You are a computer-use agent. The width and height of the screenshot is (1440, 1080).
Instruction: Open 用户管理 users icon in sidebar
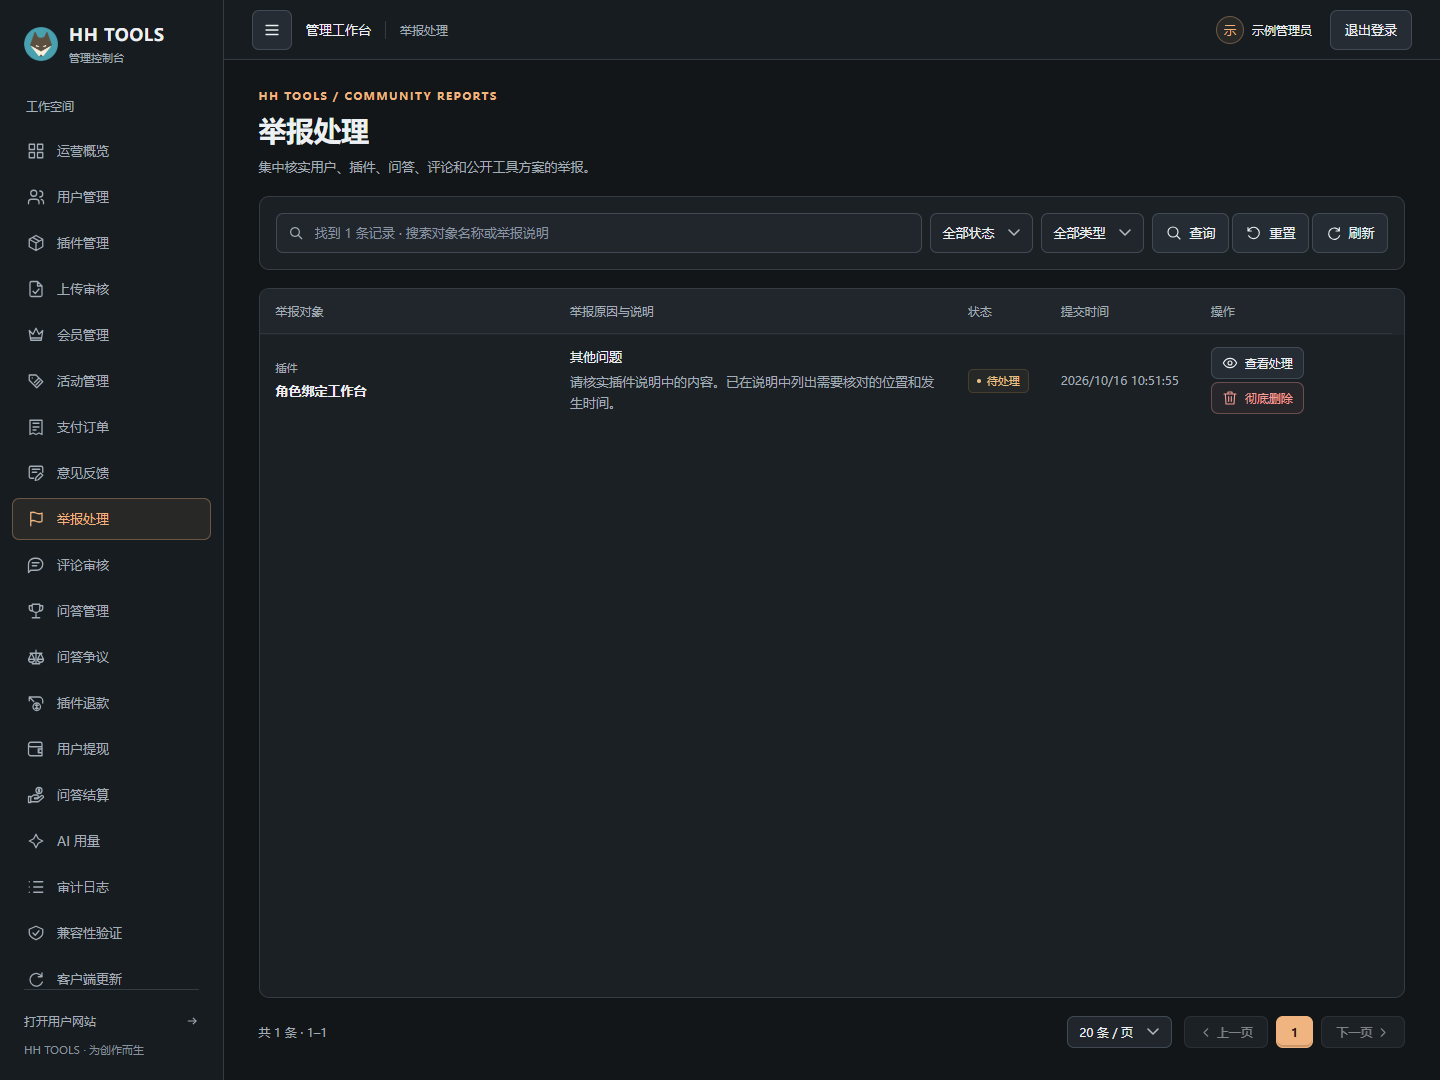36,197
